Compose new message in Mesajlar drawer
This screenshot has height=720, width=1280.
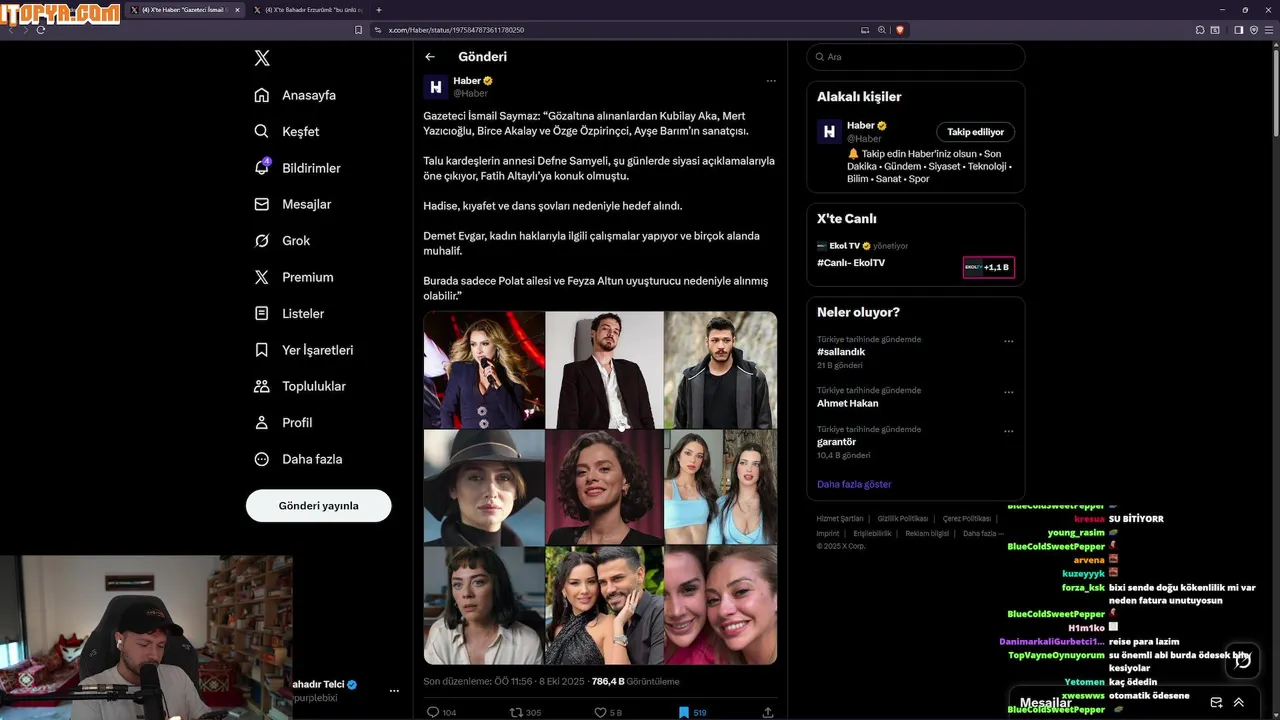[1216, 703]
